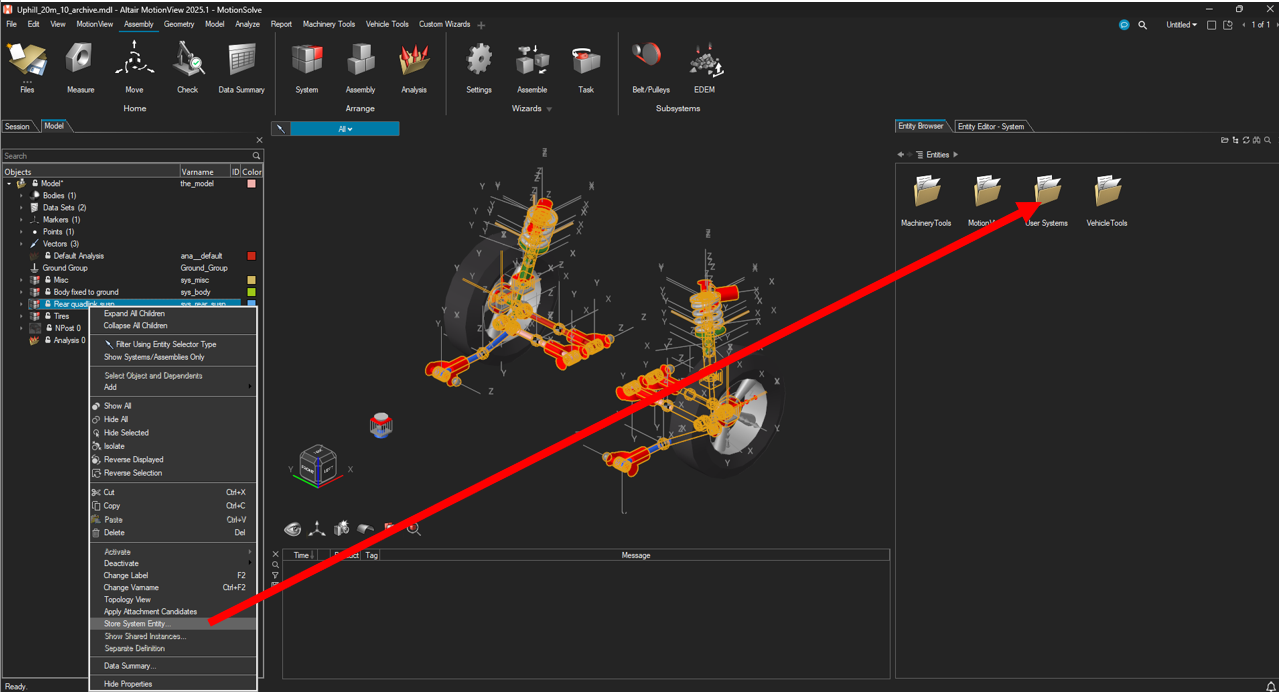Close the model browser panel with X
The width and height of the screenshot is (1279, 692).
(x=259, y=140)
